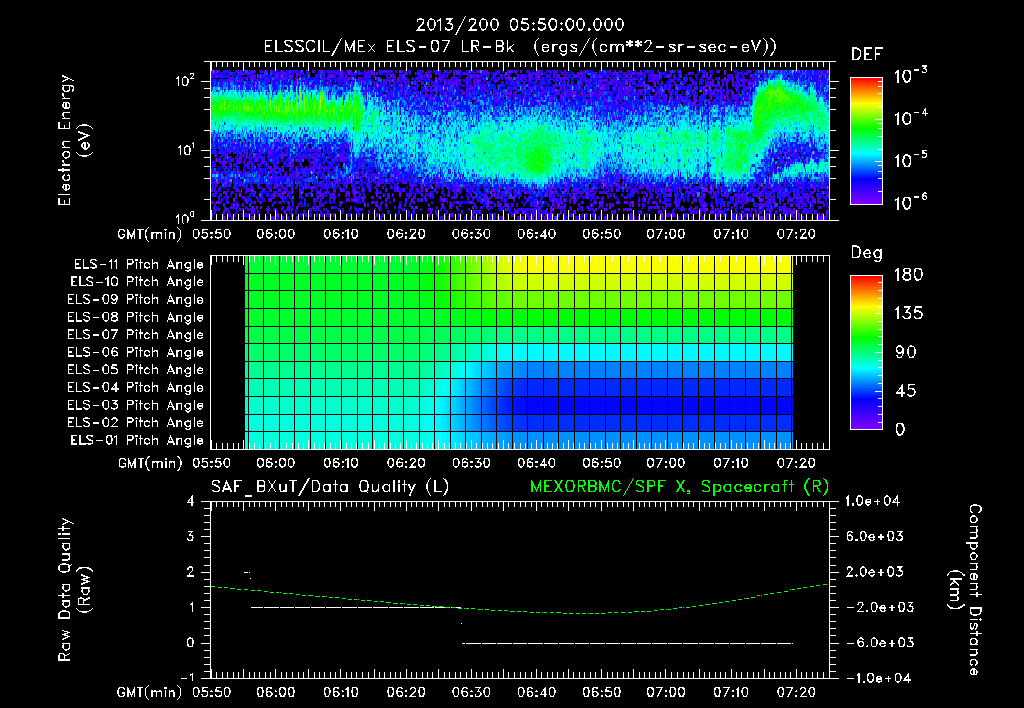The width and height of the screenshot is (1024, 708).
Task: Click the DEF color bar legend
Action: (x=867, y=141)
